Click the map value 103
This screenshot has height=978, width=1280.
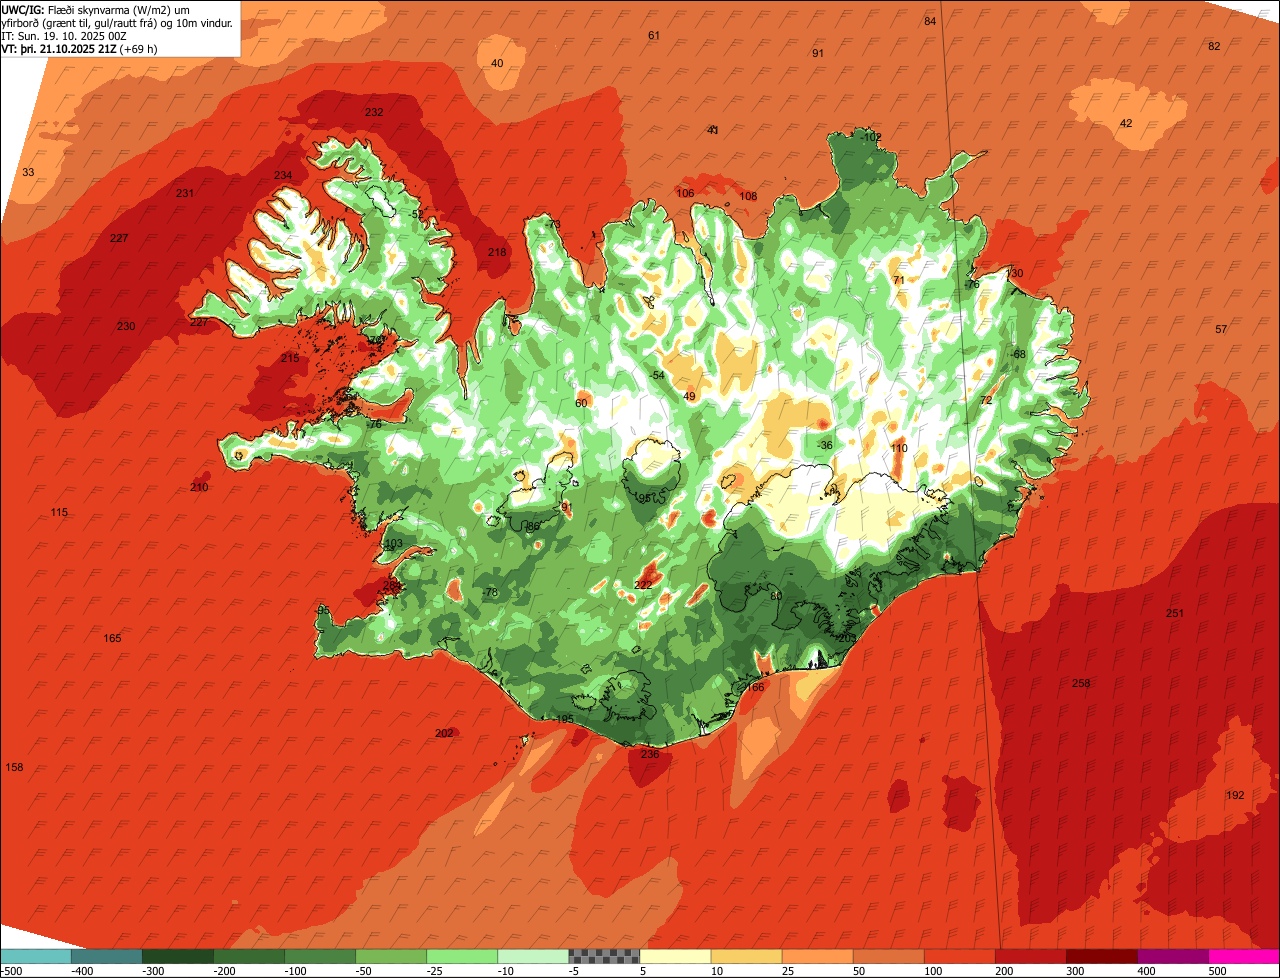[x=393, y=544]
